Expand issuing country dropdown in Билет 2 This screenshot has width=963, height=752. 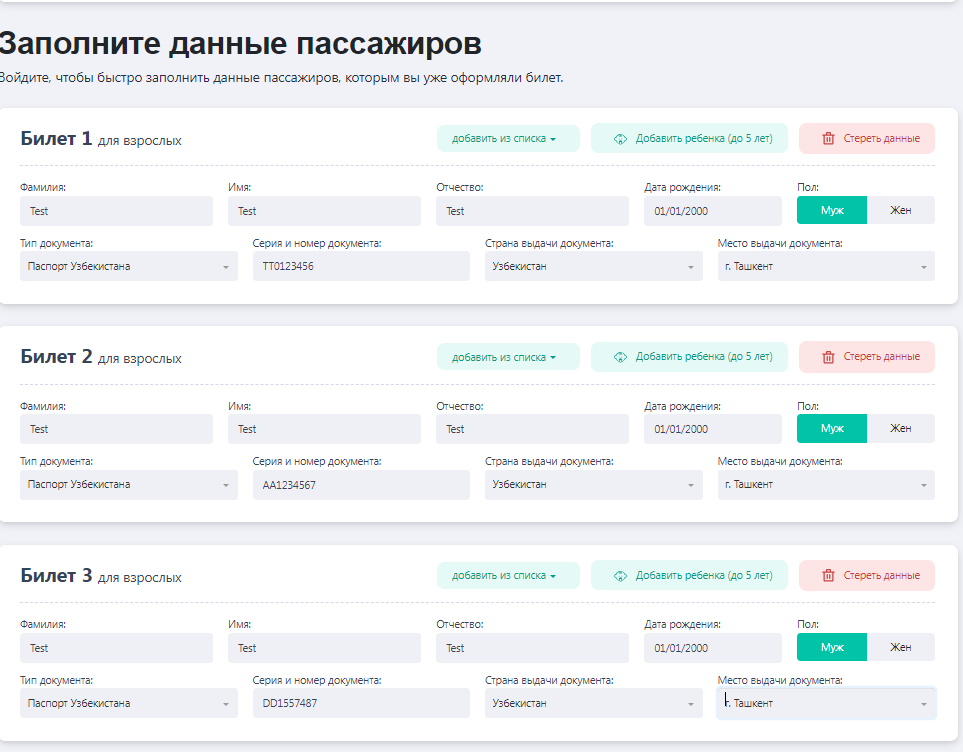[594, 485]
